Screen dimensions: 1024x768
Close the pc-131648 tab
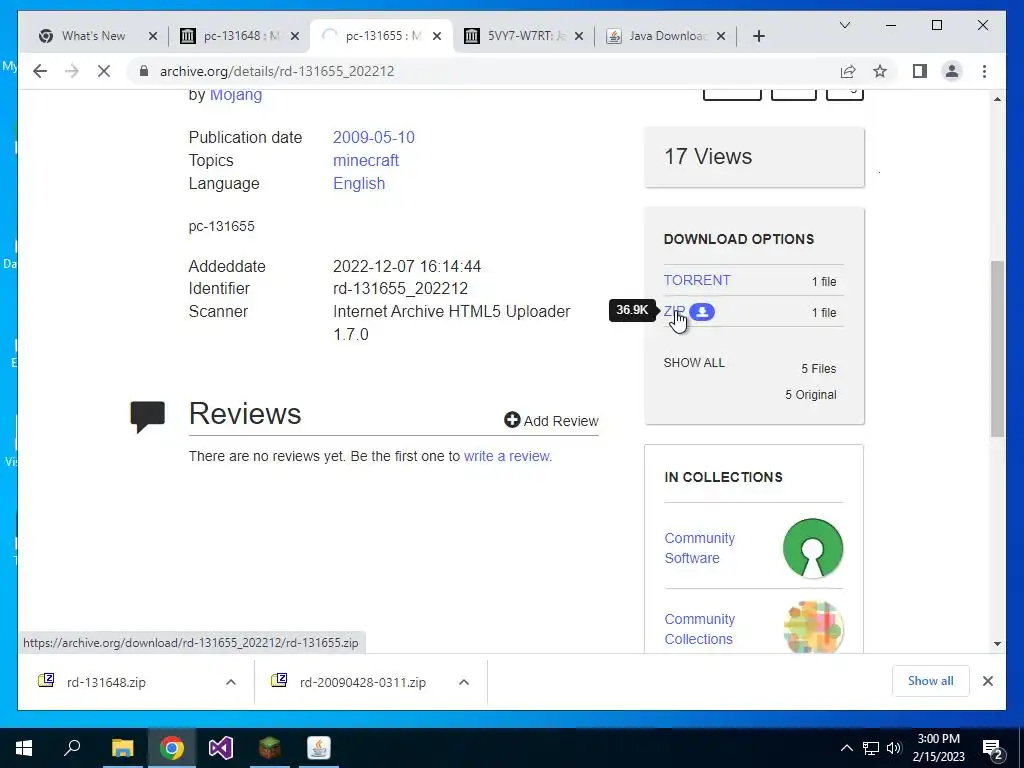pyautogui.click(x=295, y=36)
